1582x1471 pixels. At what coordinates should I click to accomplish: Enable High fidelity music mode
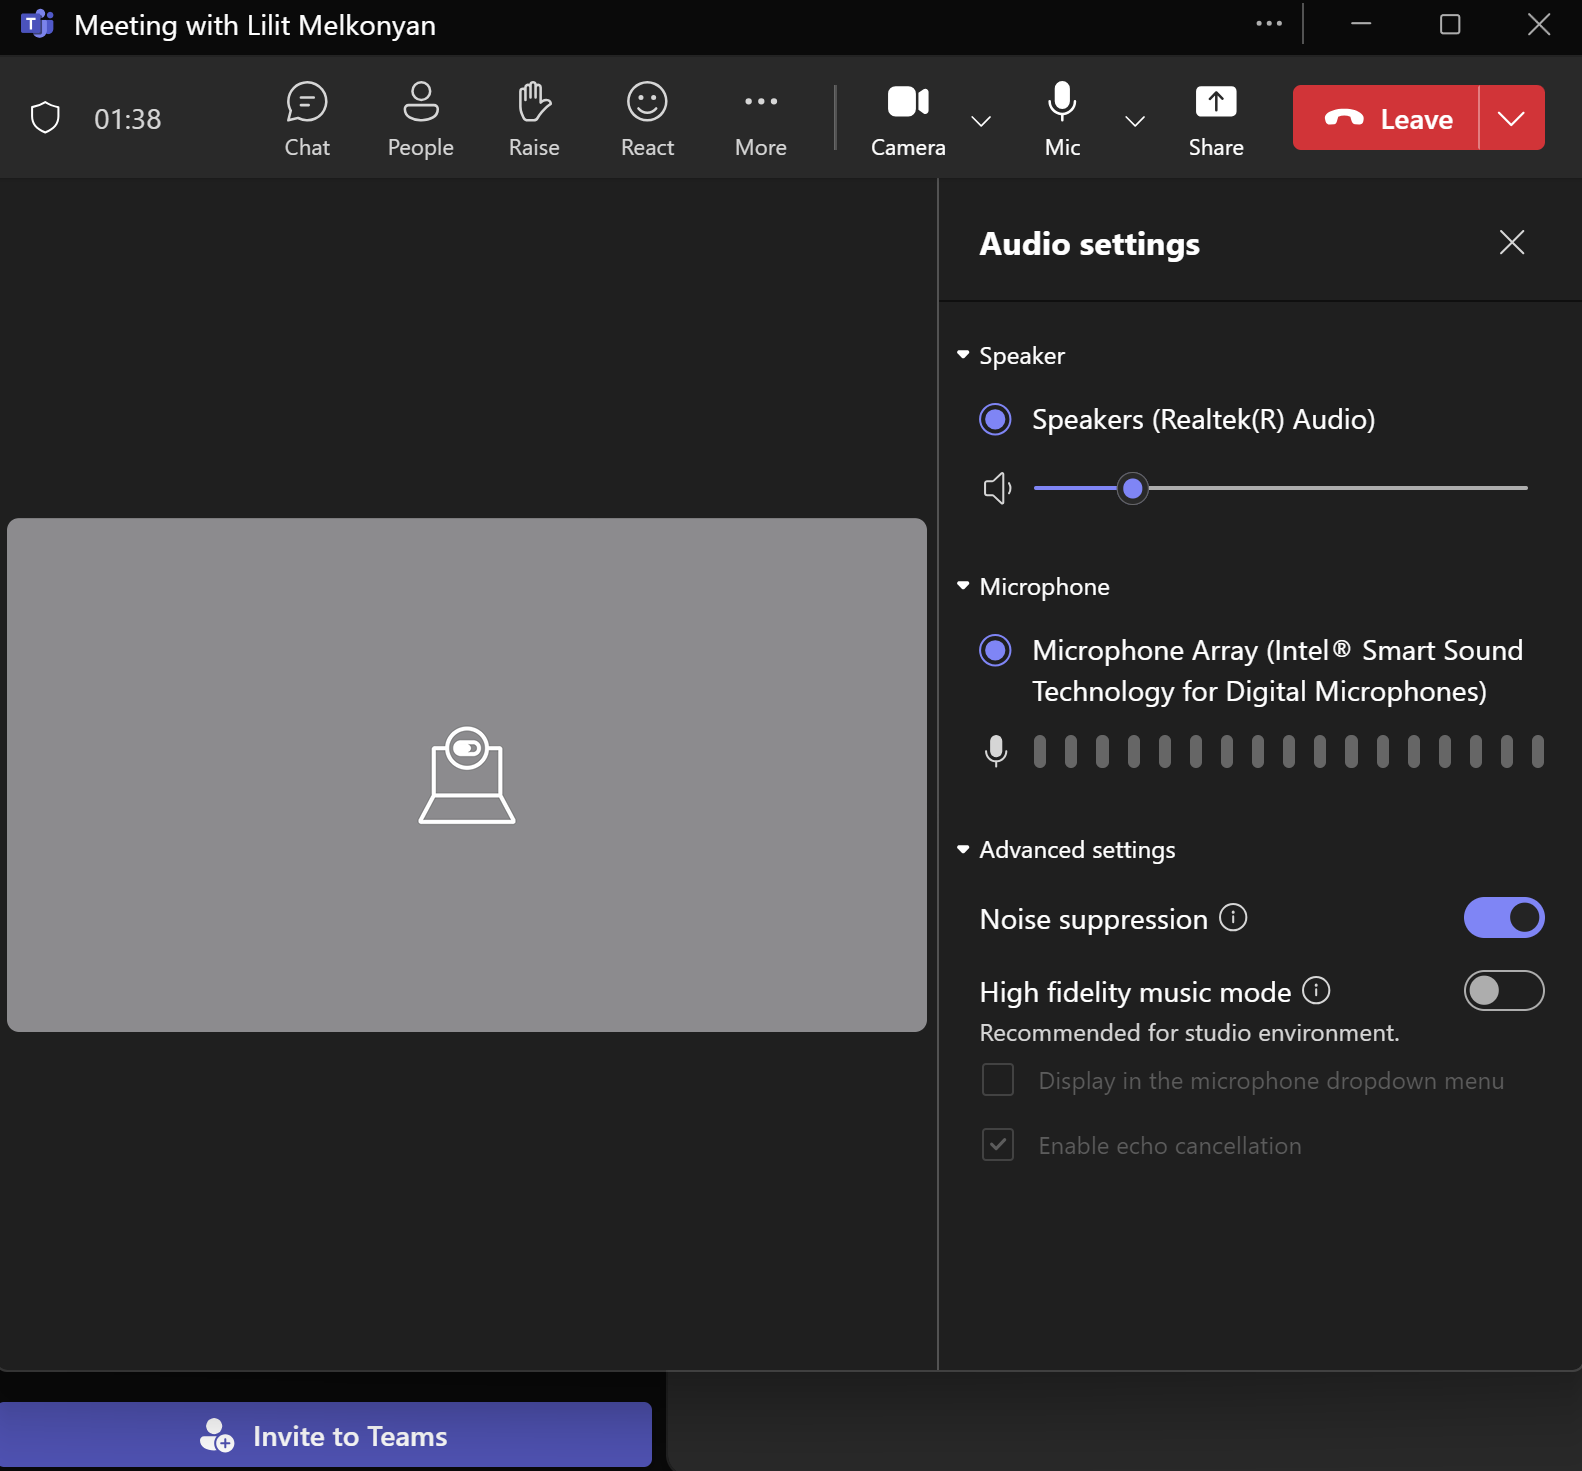1504,991
